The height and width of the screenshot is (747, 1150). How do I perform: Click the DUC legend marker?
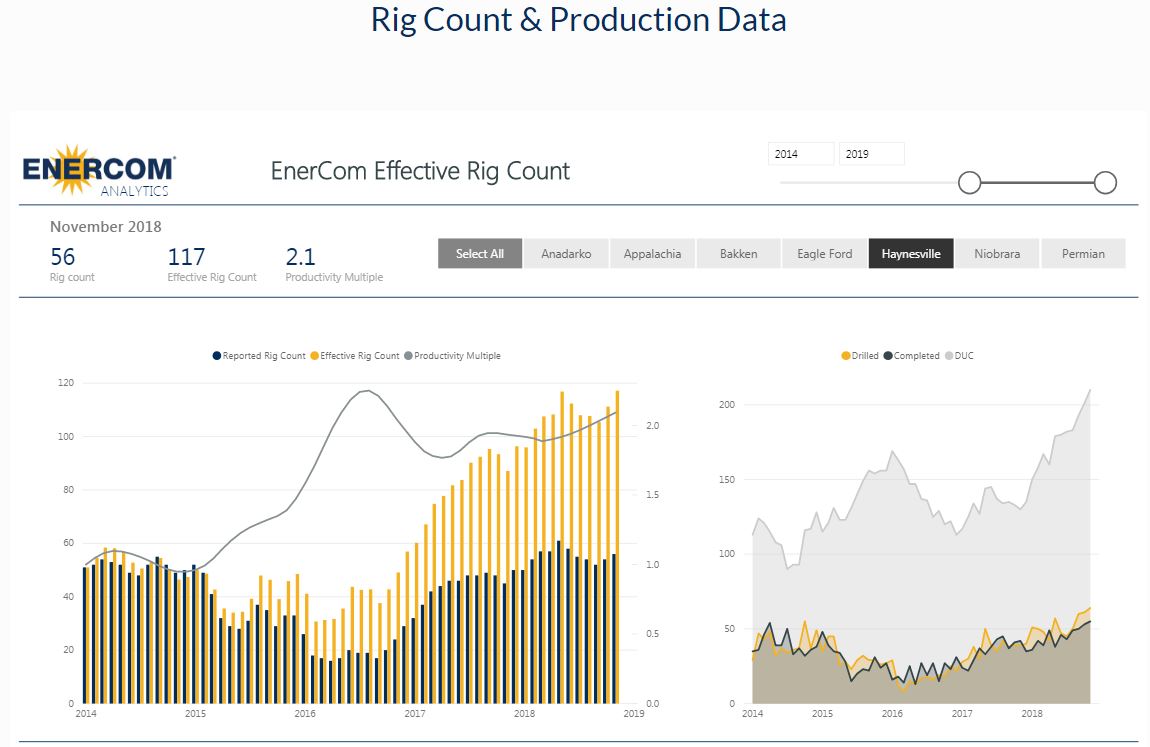(949, 356)
